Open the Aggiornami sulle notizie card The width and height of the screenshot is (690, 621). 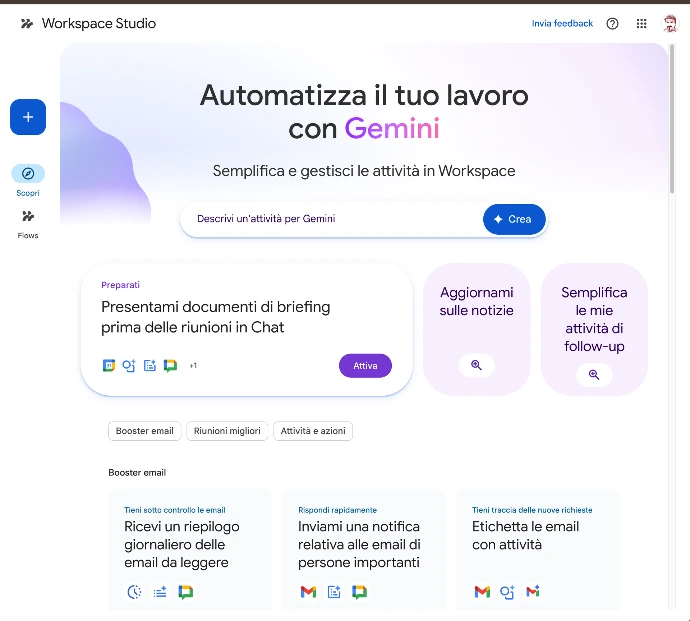477,329
